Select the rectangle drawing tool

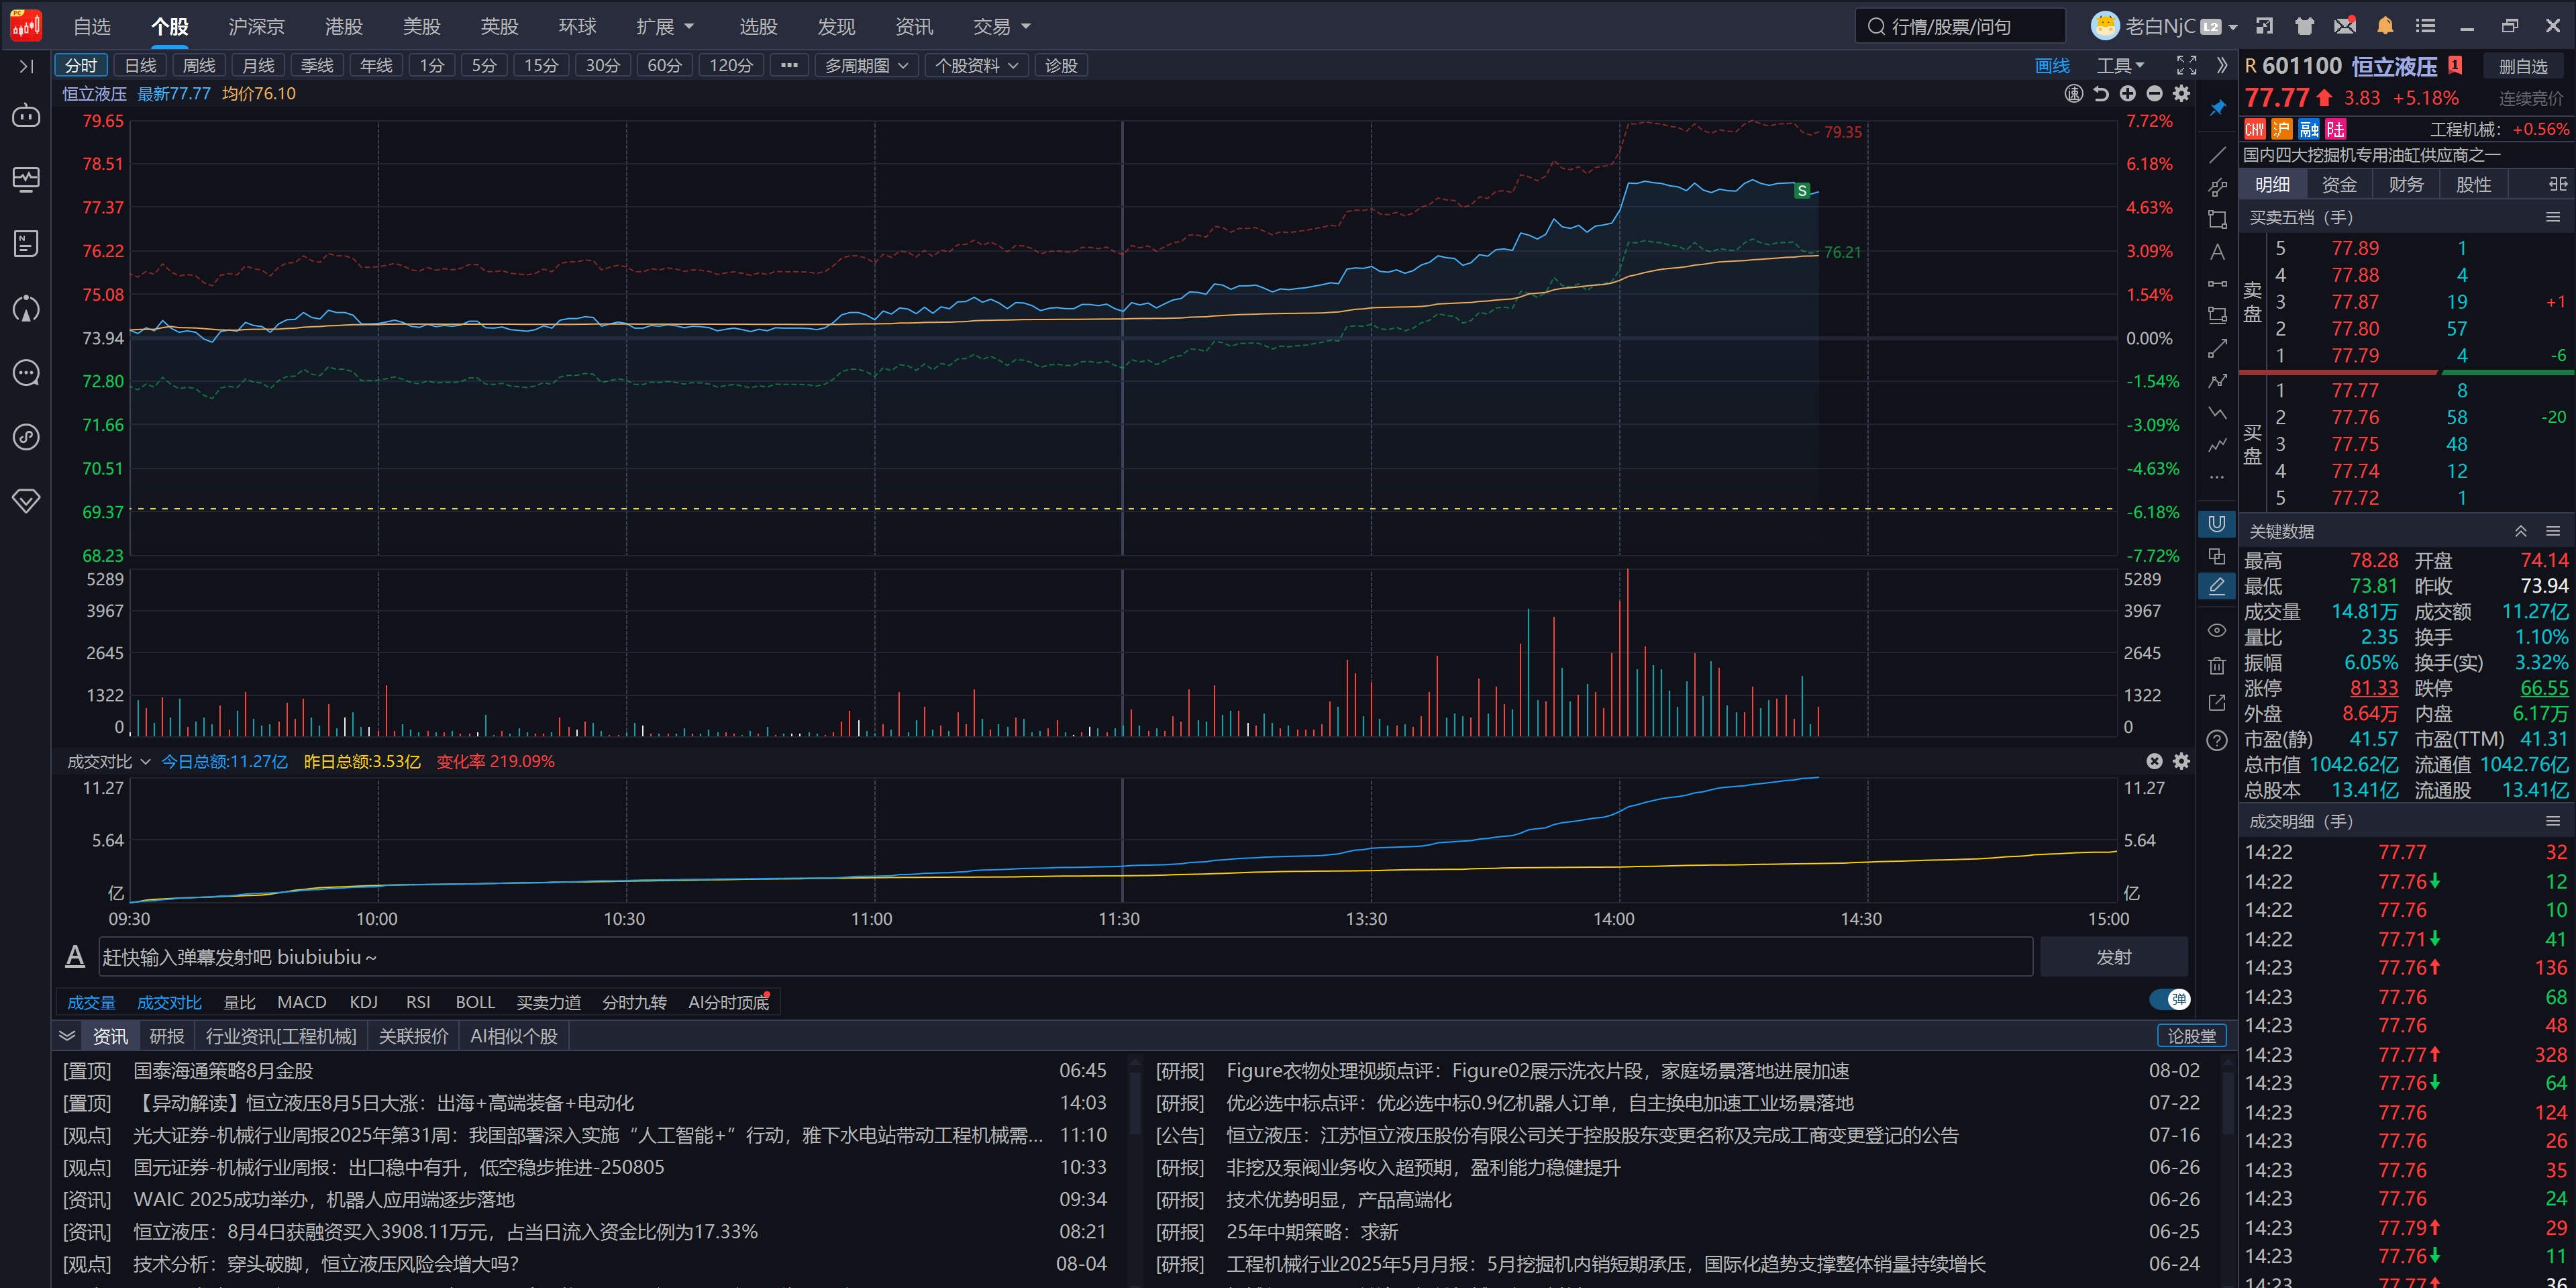2217,219
